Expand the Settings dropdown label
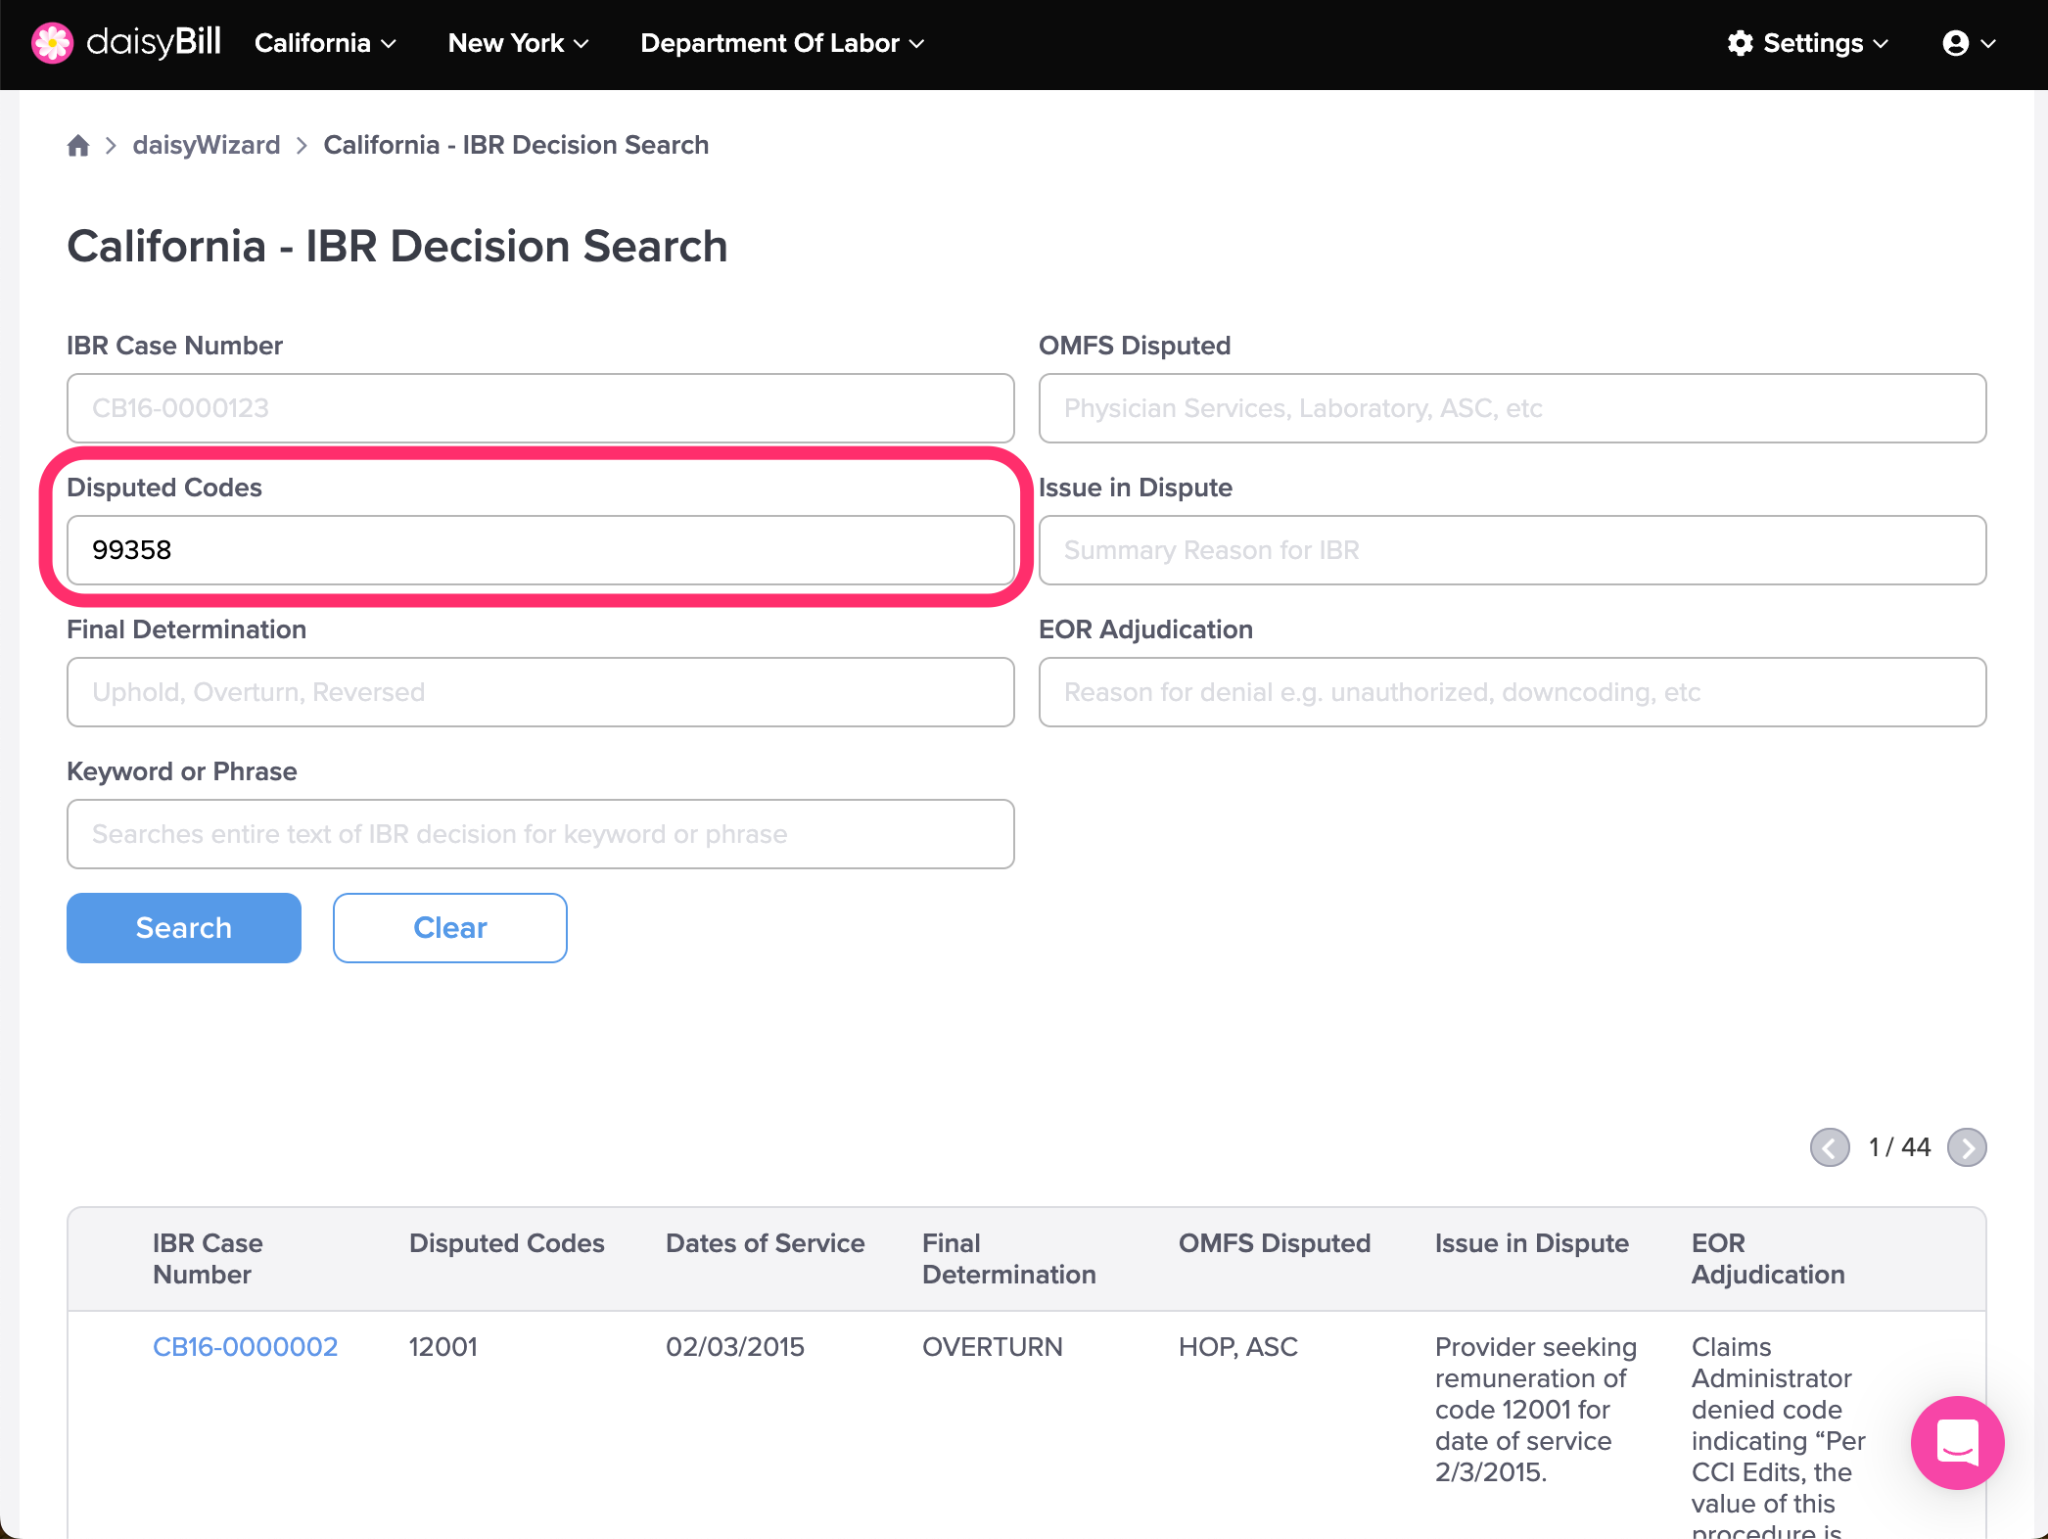2048x1539 pixels. (x=1825, y=43)
